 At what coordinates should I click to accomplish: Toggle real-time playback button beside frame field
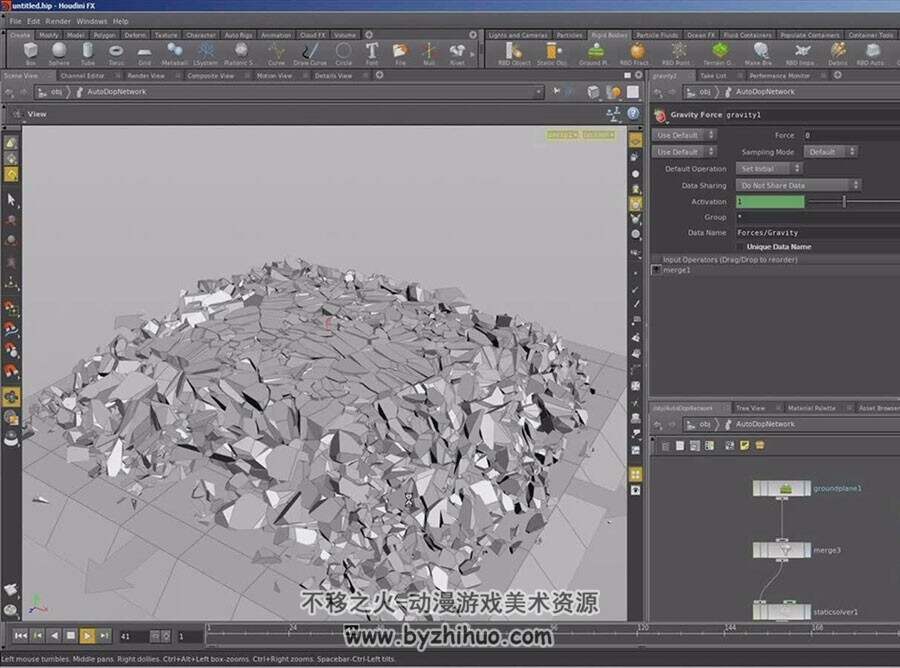click(165, 636)
